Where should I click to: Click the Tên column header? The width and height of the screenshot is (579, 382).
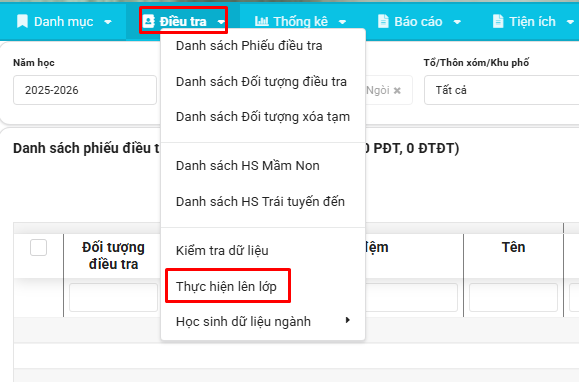[x=513, y=247]
